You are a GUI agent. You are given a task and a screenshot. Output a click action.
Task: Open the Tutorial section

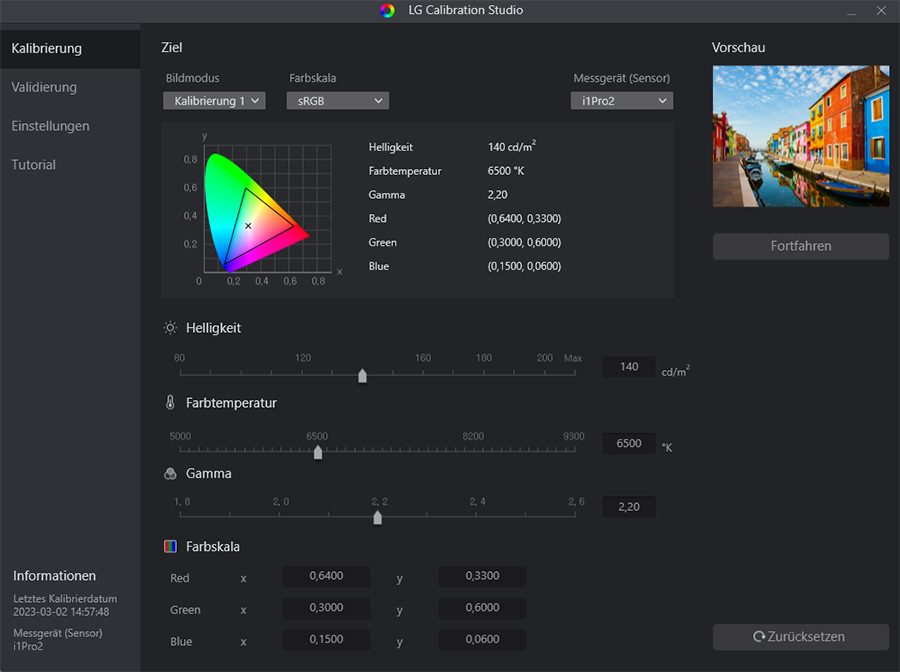point(70,165)
